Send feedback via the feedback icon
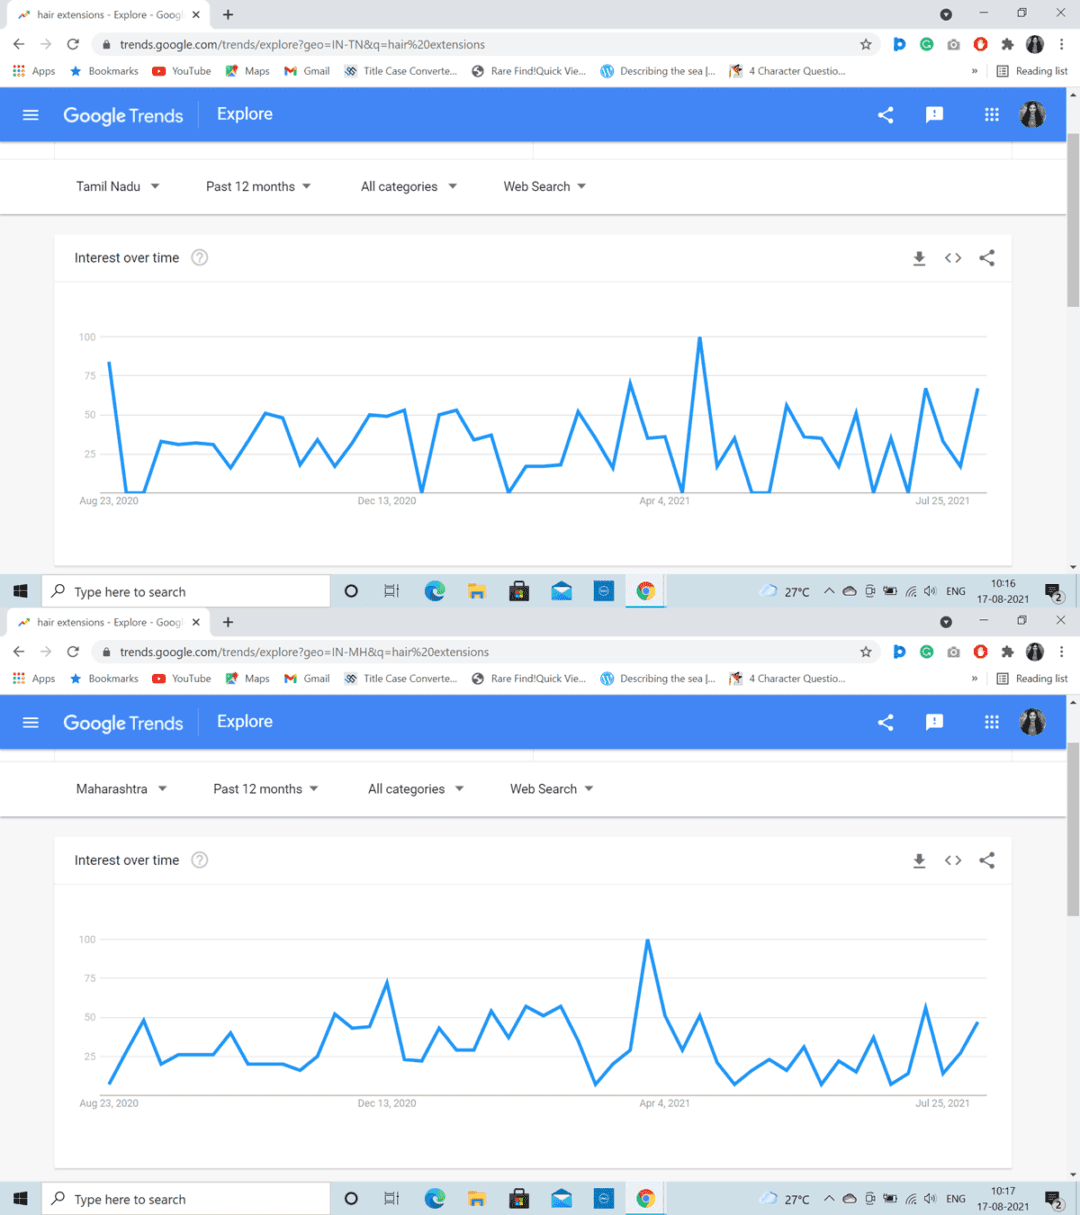Image resolution: width=1080 pixels, height=1215 pixels. (x=934, y=114)
